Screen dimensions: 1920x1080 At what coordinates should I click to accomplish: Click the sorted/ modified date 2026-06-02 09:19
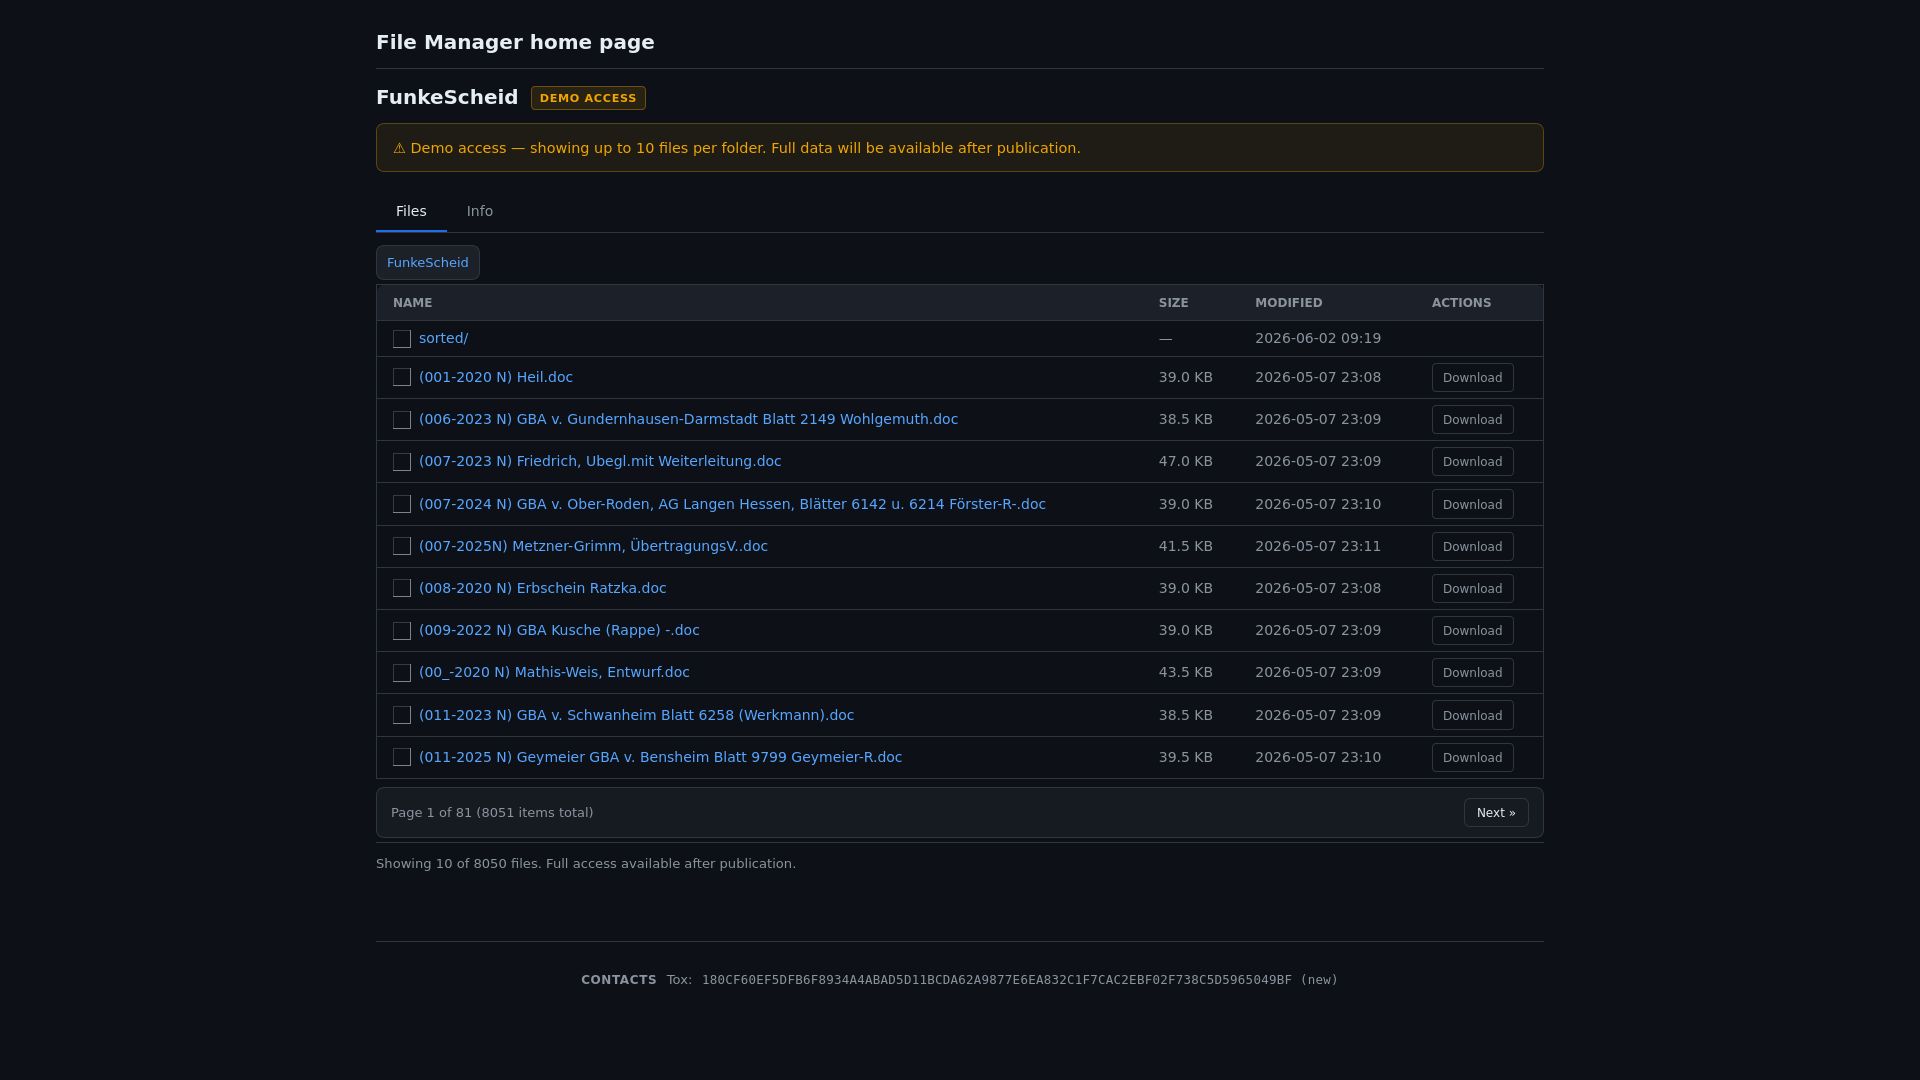[1318, 338]
